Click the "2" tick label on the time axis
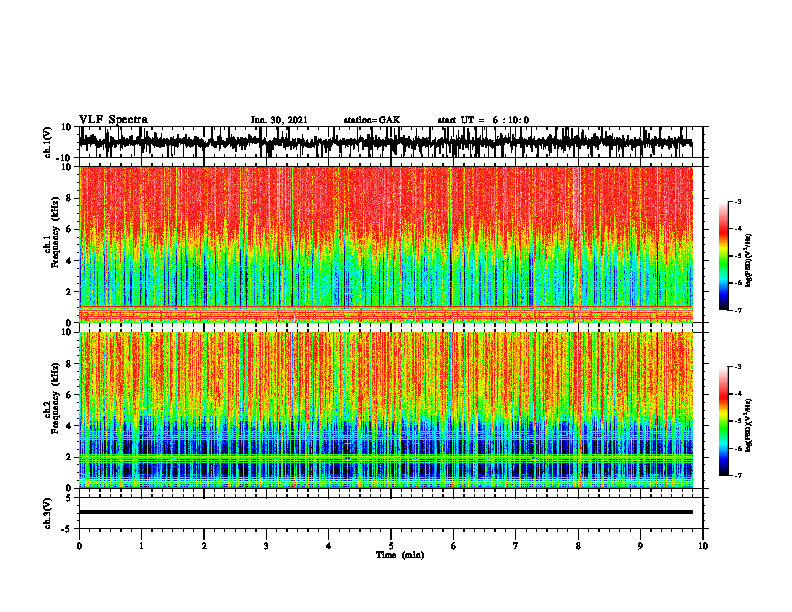792x612 pixels. [204, 546]
